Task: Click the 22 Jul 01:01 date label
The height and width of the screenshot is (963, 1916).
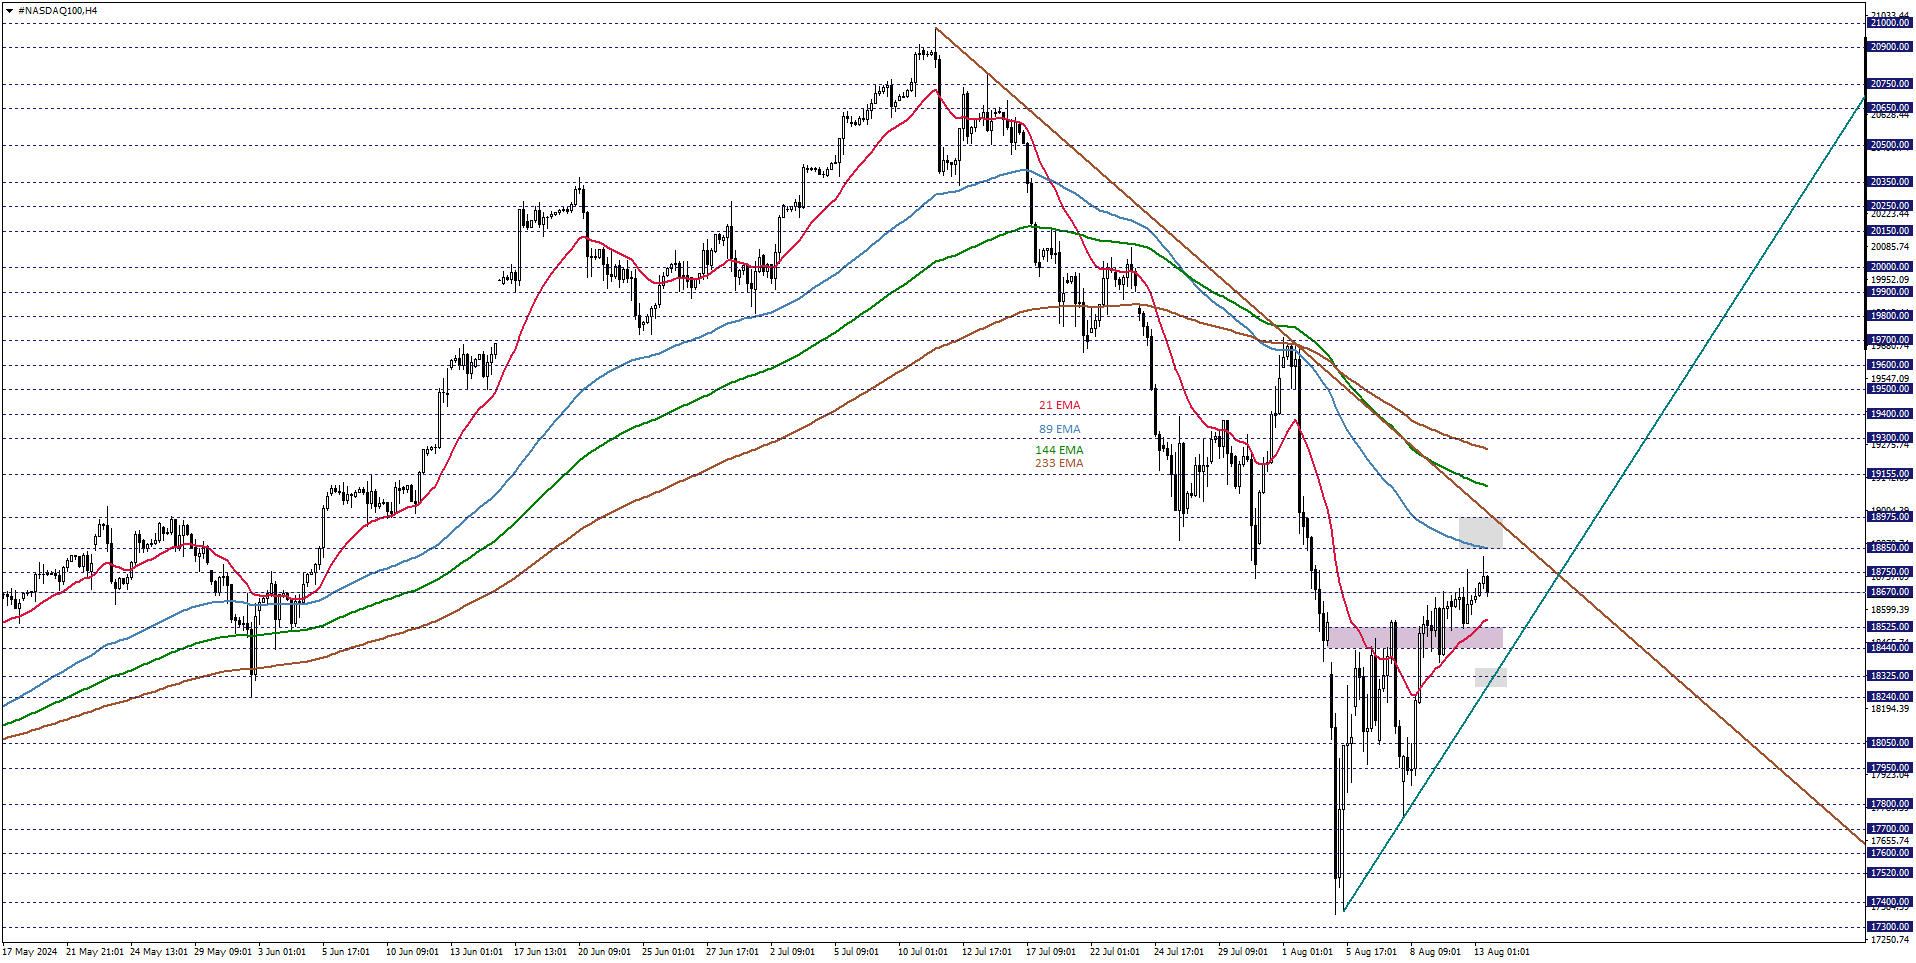Action: 1115,952
